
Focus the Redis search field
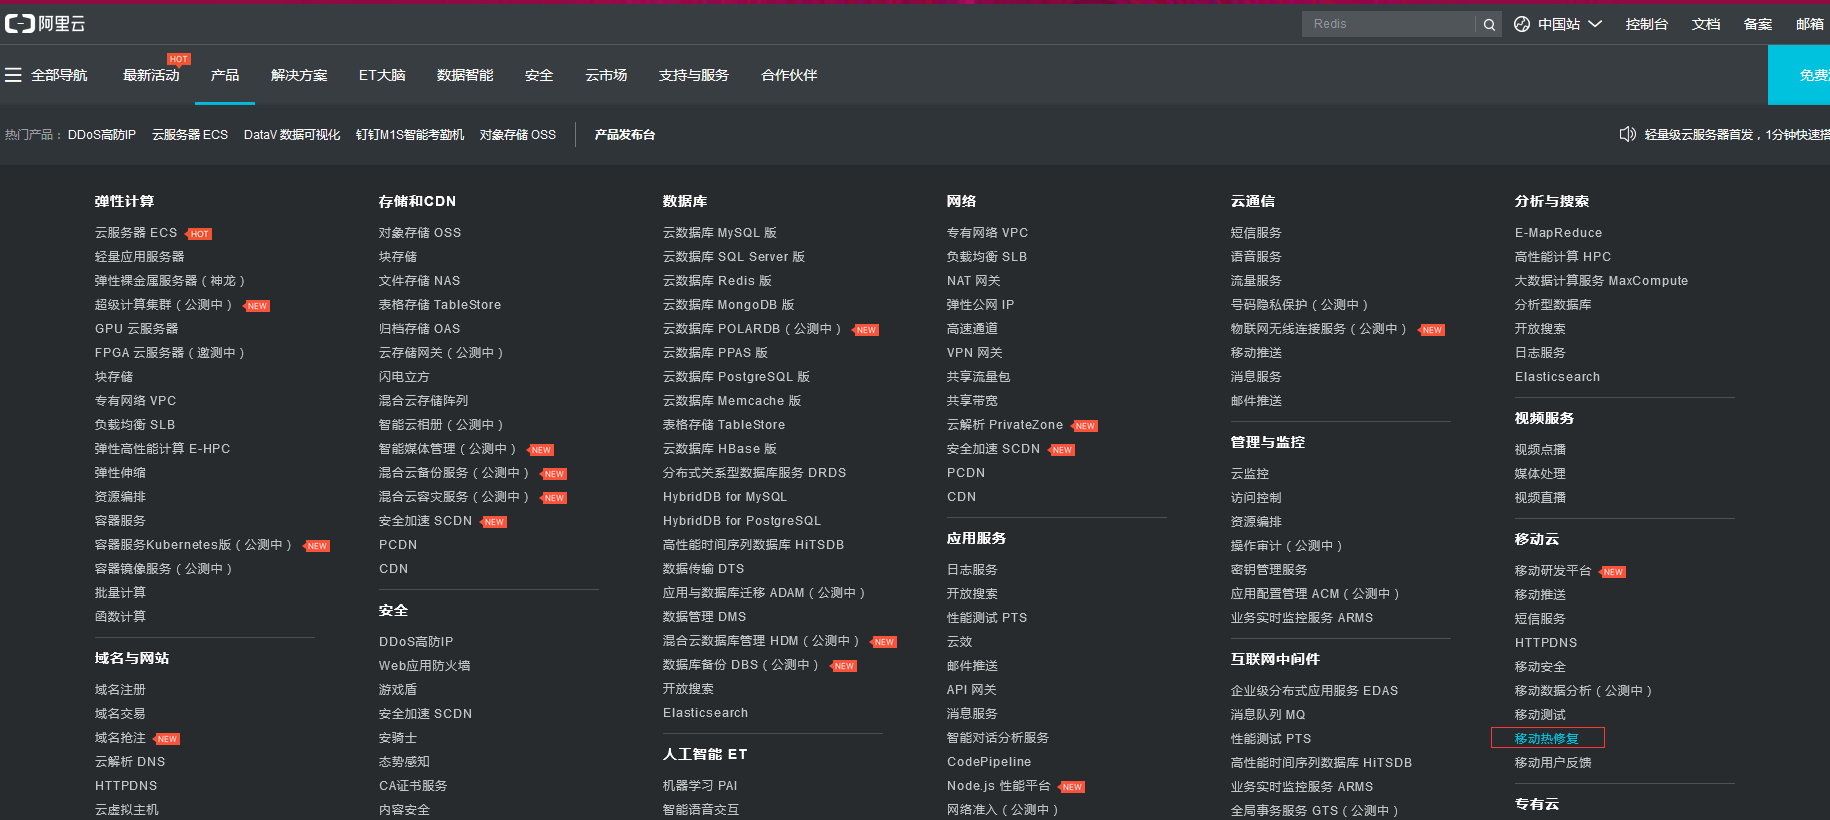coord(1388,24)
